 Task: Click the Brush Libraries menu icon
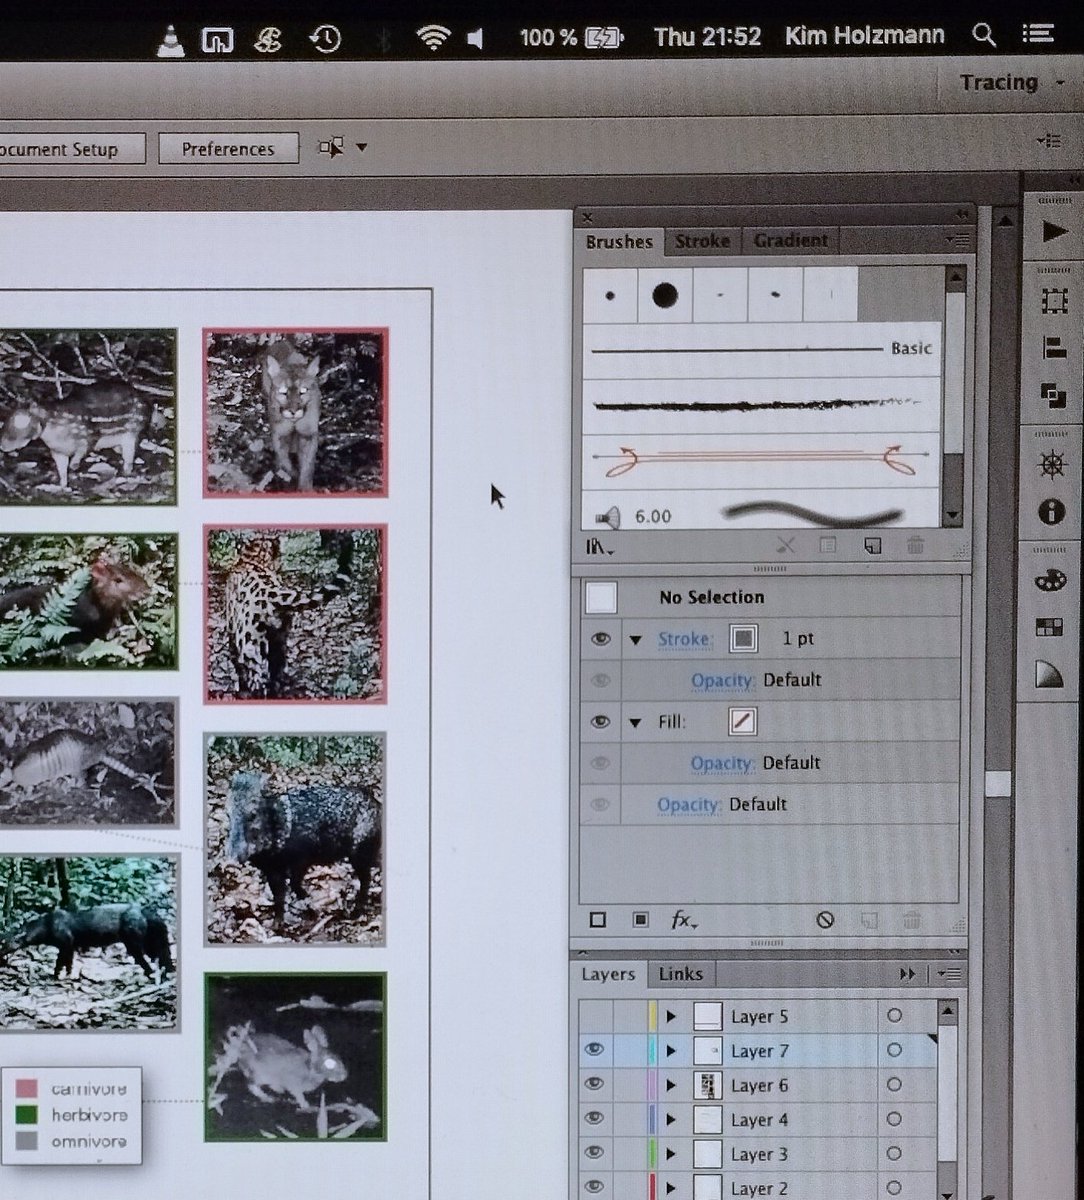(599, 547)
